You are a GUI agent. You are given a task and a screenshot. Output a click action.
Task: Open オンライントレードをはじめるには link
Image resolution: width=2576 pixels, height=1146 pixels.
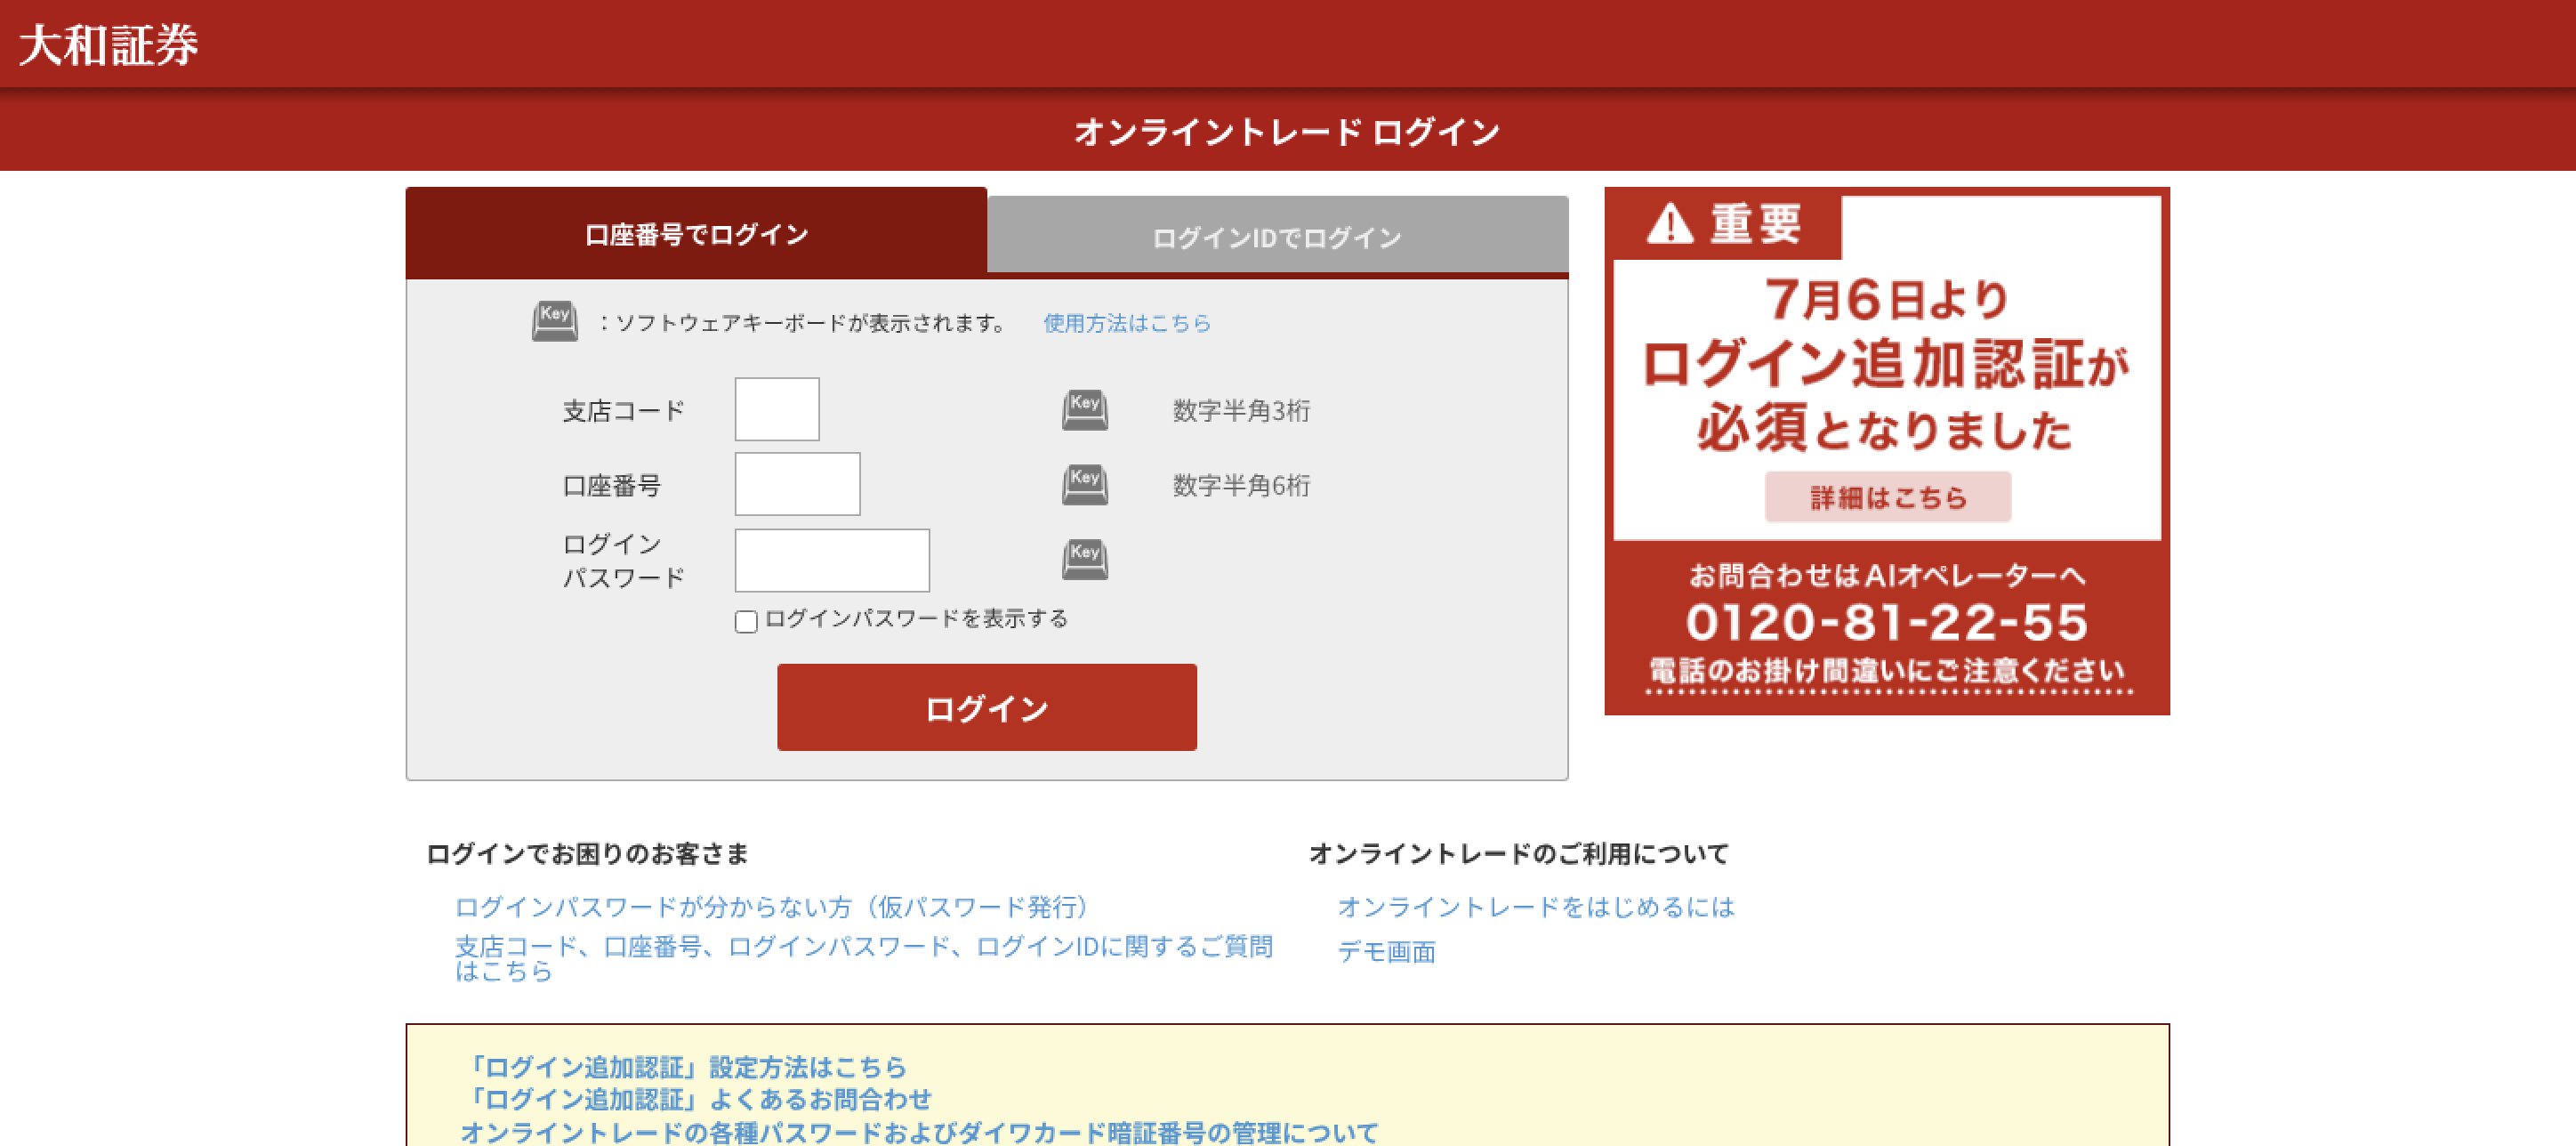[1535, 907]
